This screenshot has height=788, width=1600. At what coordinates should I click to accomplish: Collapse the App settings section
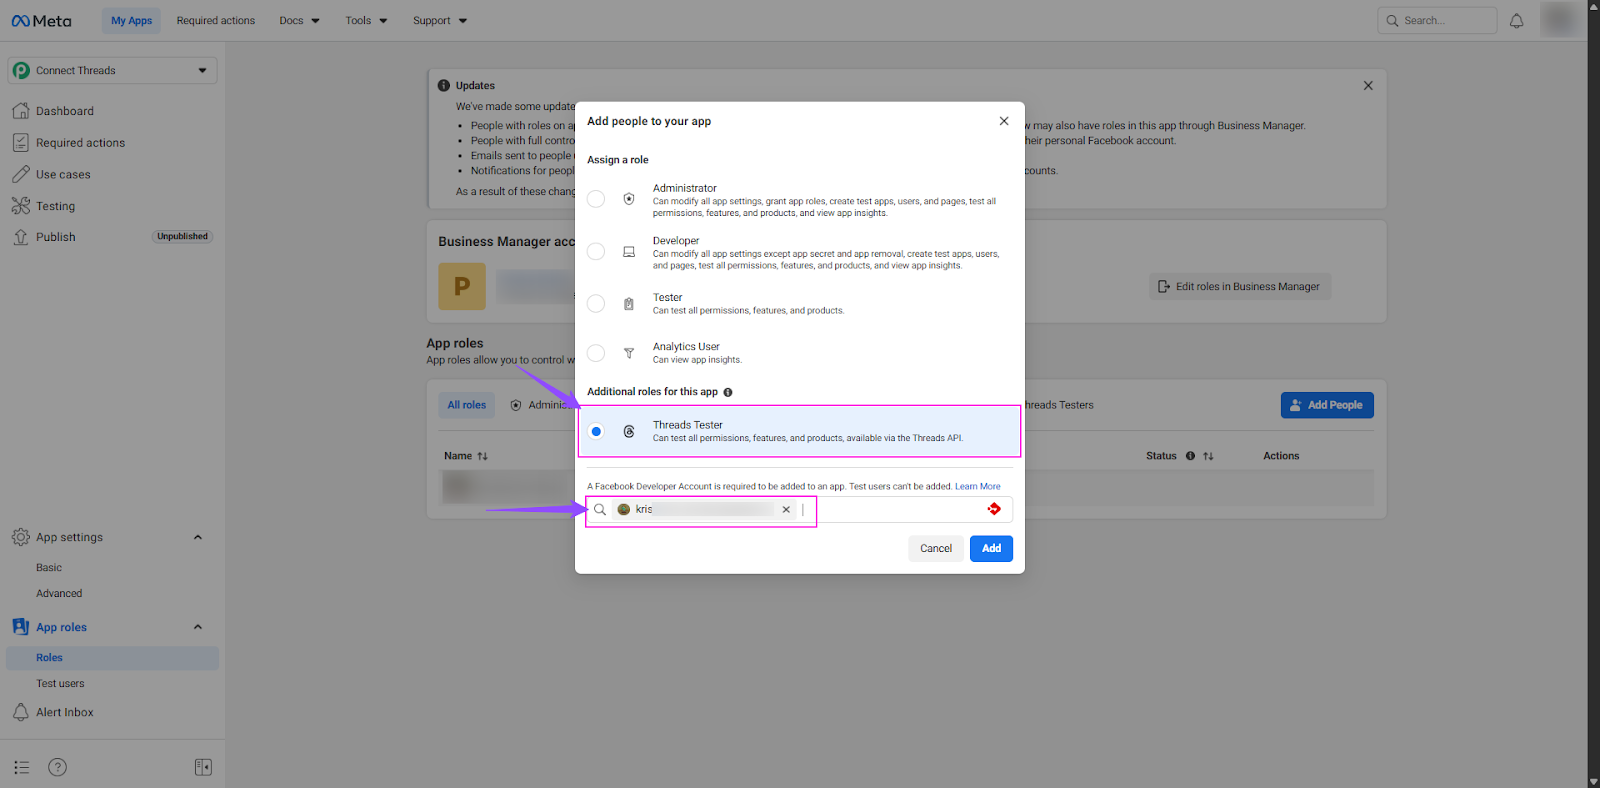pyautogui.click(x=198, y=538)
